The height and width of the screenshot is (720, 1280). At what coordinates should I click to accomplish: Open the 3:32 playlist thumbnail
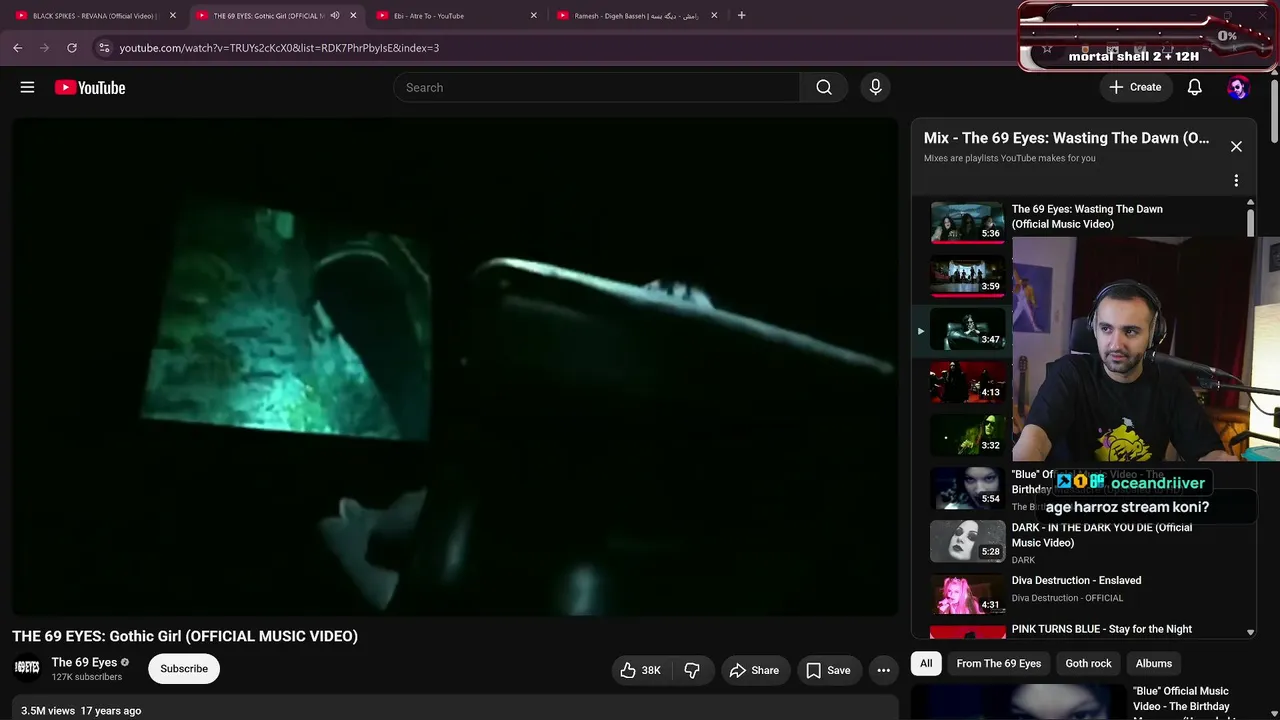point(967,435)
